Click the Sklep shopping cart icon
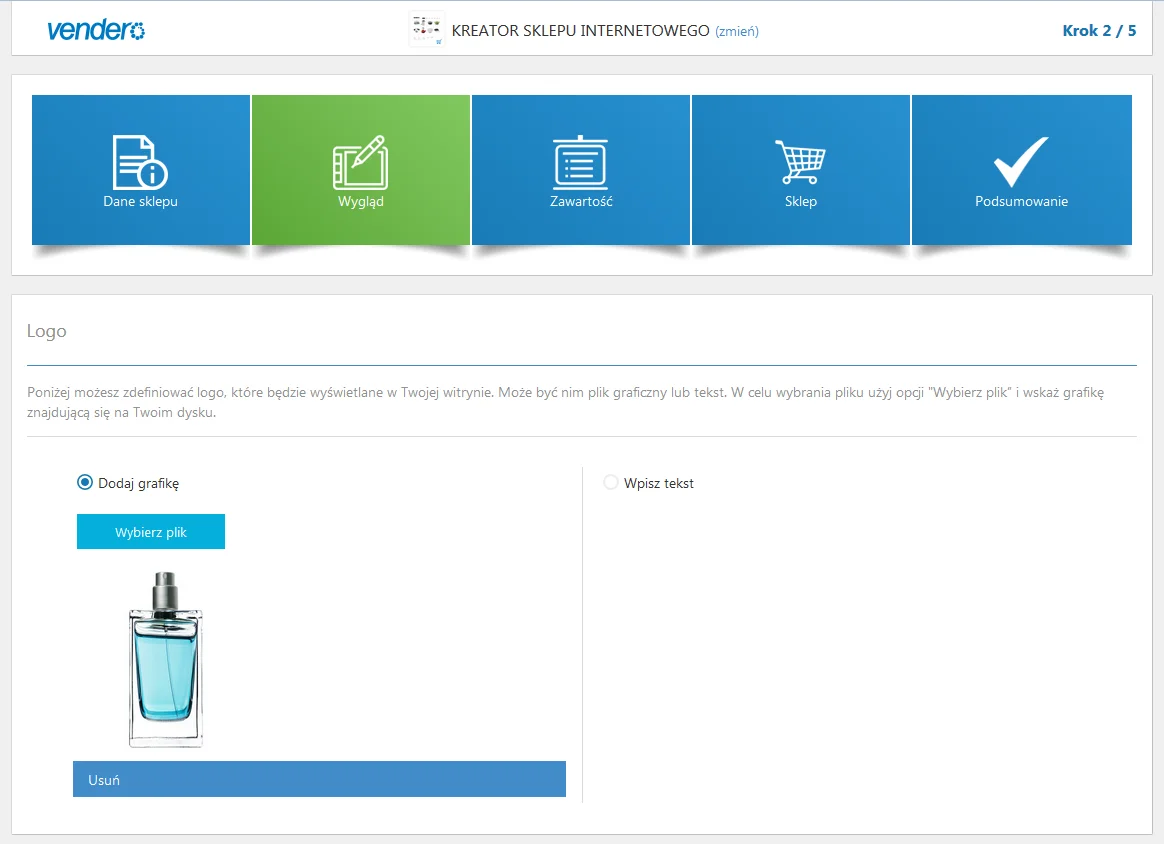 pos(800,162)
